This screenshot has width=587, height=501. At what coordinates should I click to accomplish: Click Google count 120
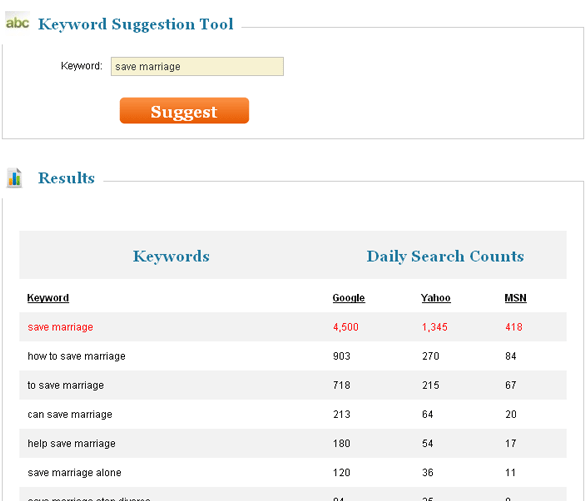[342, 473]
